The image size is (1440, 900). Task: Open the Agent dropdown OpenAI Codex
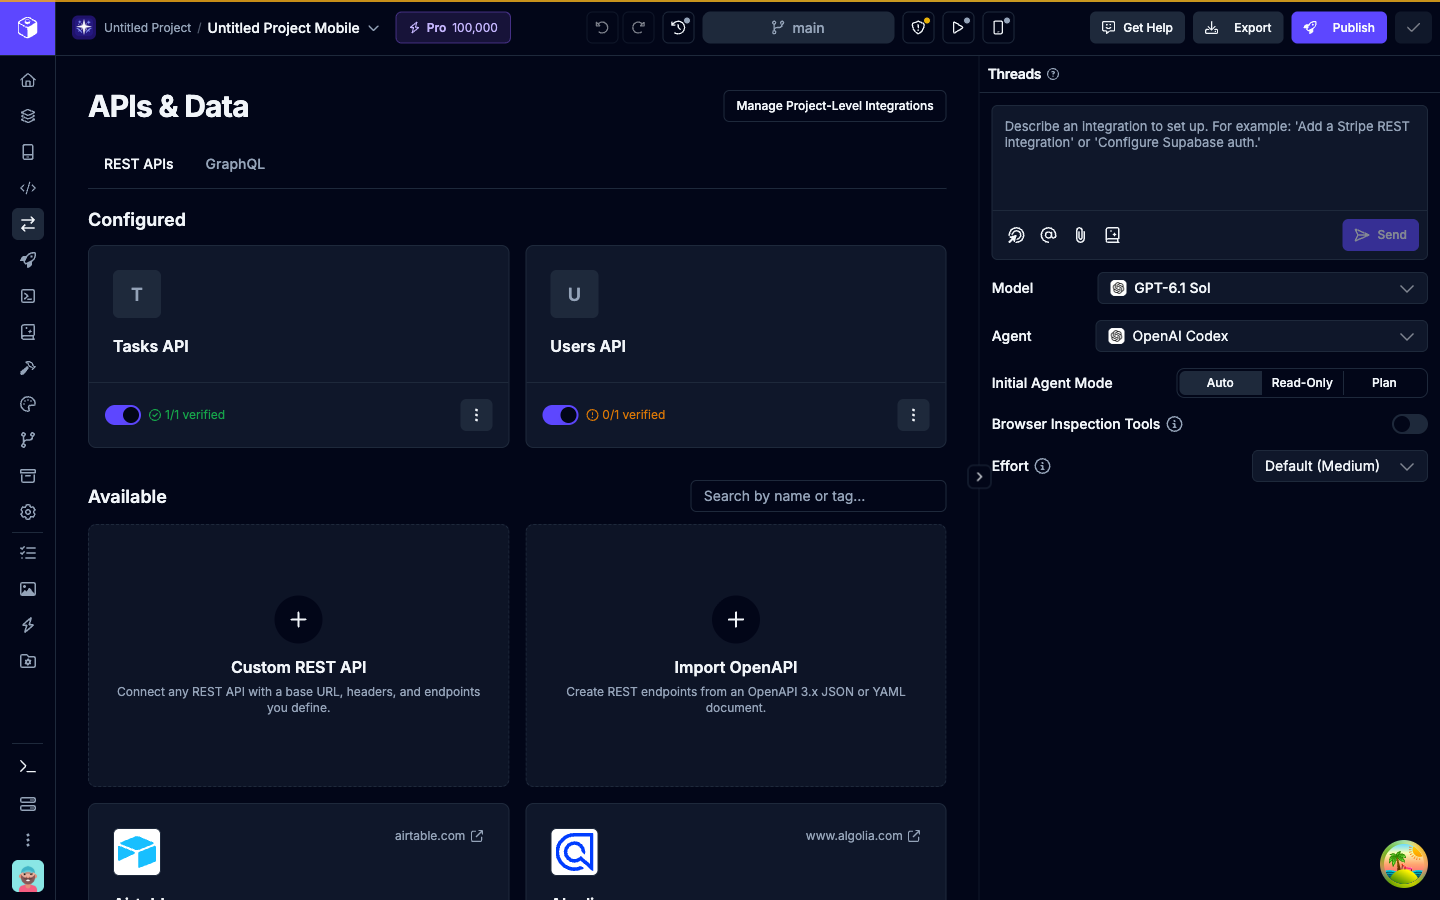(x=1261, y=336)
